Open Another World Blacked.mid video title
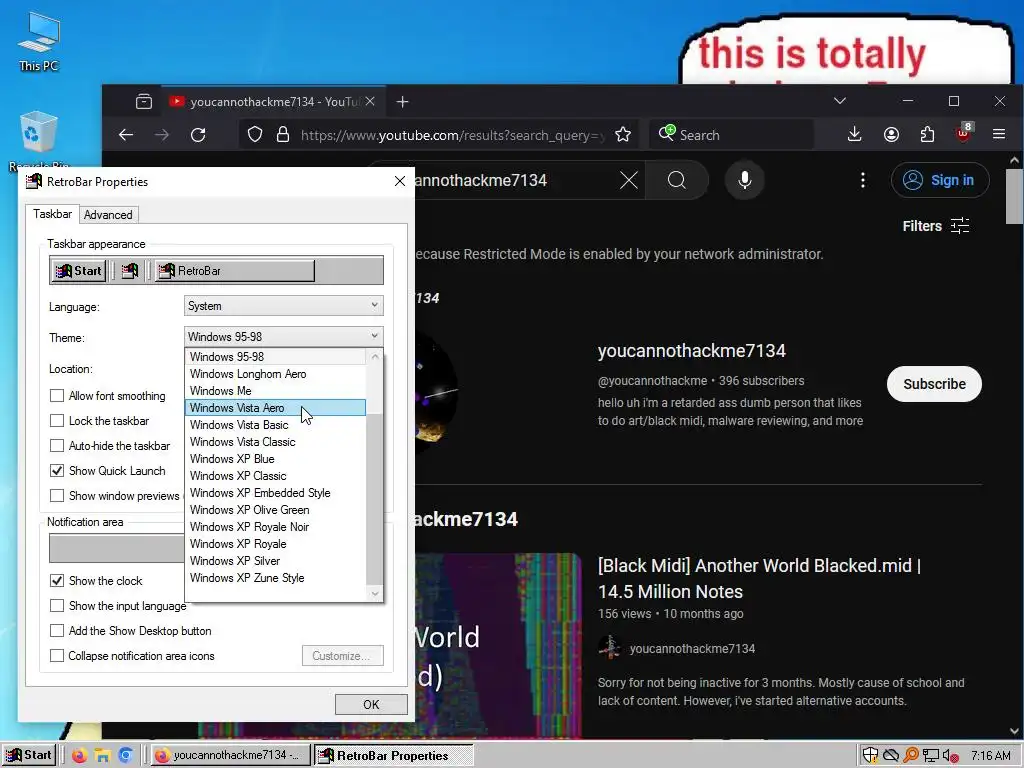This screenshot has height=768, width=1024. (x=759, y=579)
